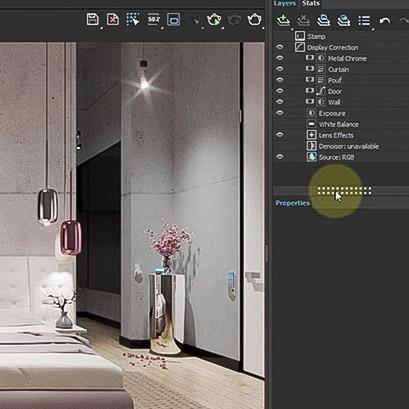The width and height of the screenshot is (409, 409).
Task: Open the layers list options icon
Action: [364, 20]
